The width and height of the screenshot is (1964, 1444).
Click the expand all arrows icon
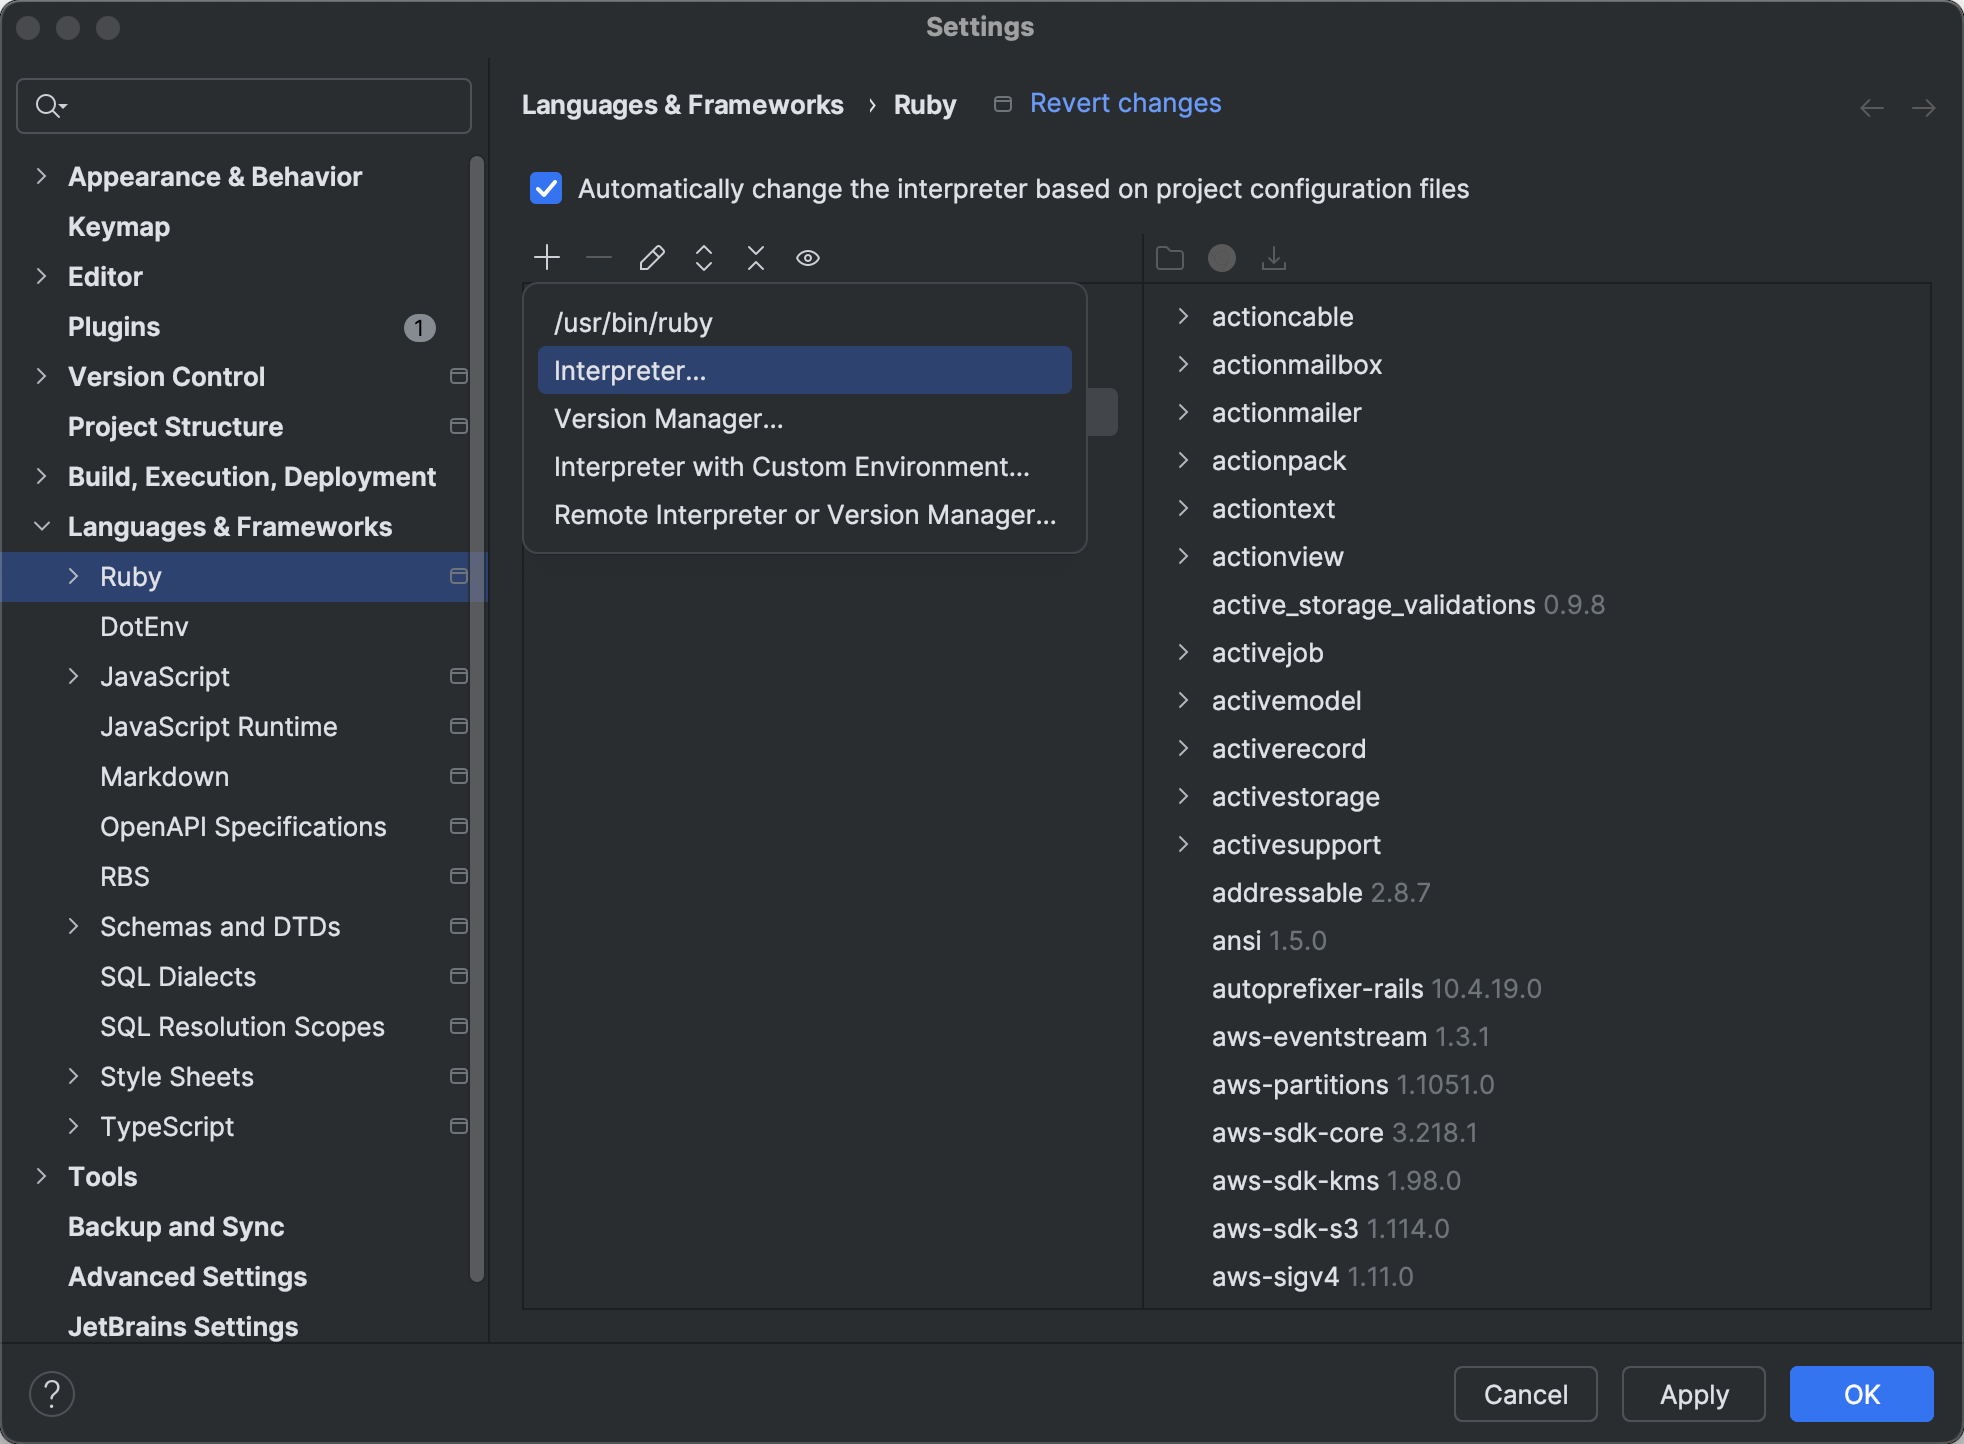704,258
